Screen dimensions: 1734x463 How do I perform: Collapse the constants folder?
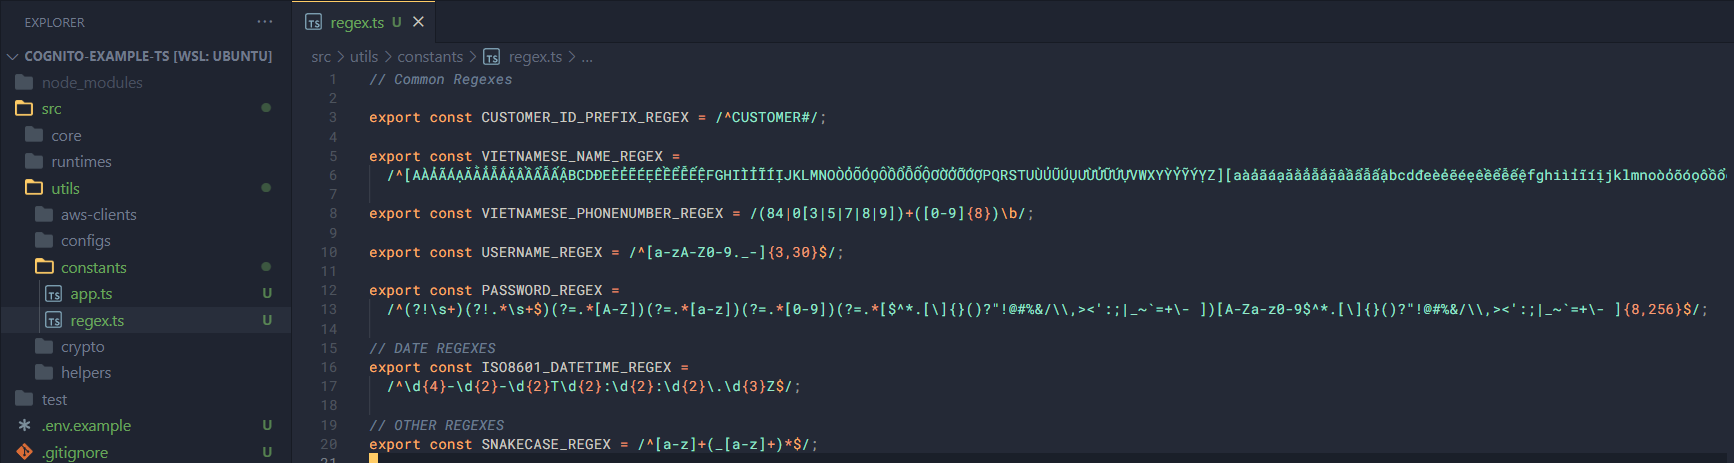click(x=93, y=267)
